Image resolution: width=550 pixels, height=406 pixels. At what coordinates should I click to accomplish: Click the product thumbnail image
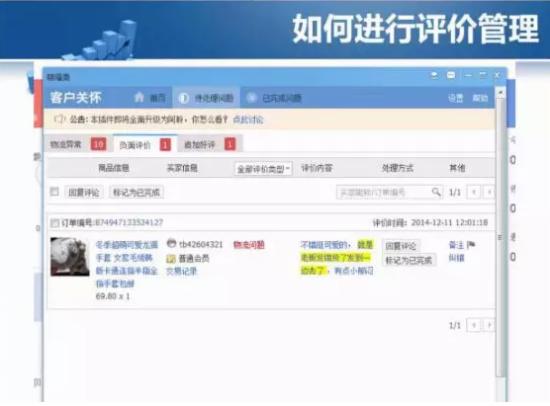[70, 257]
